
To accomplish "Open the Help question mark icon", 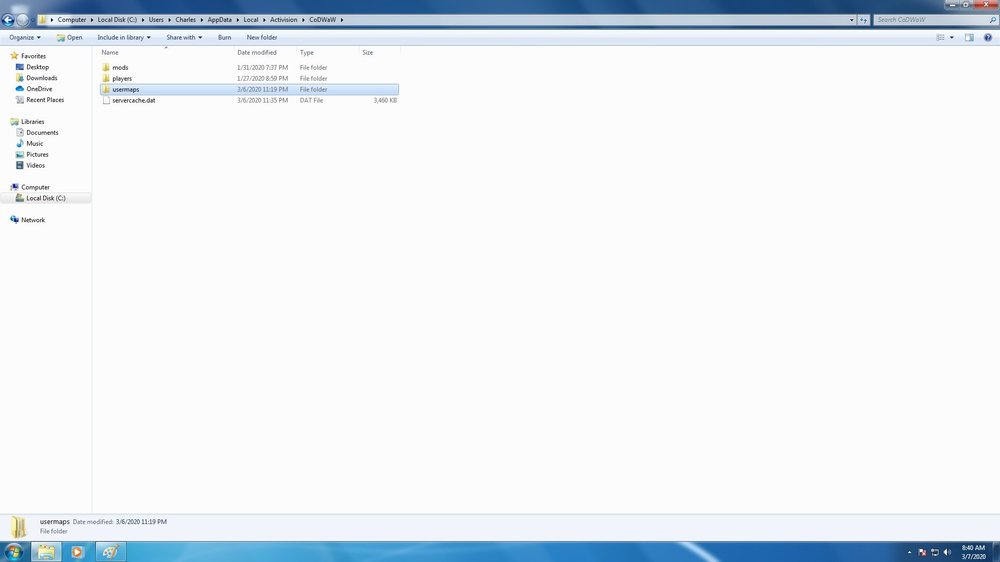I will tap(988, 37).
